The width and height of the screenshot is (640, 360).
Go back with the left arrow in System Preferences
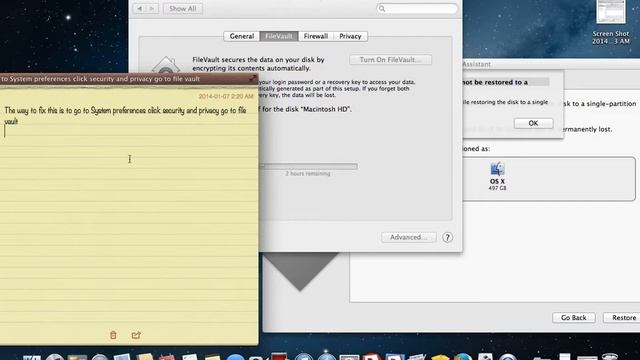tap(140, 9)
